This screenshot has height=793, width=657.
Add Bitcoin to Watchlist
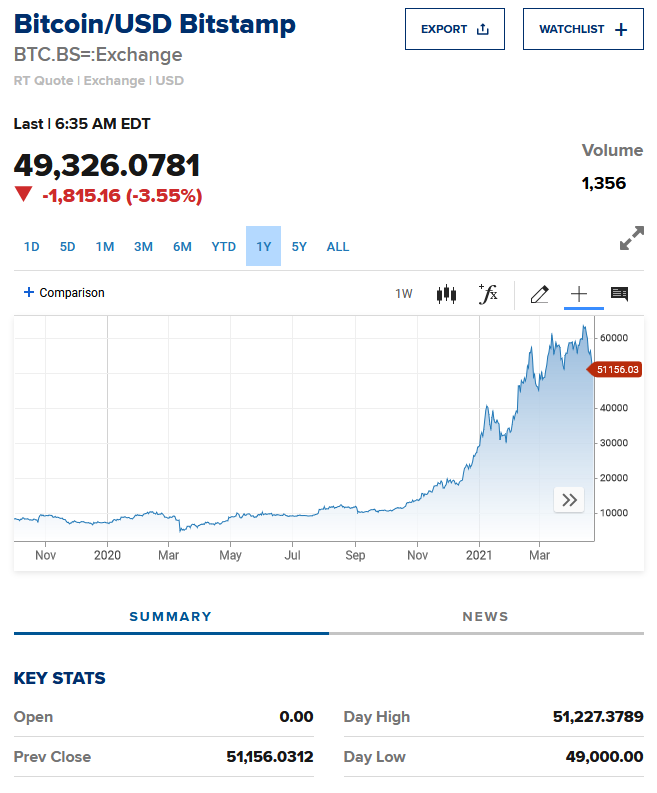click(583, 29)
